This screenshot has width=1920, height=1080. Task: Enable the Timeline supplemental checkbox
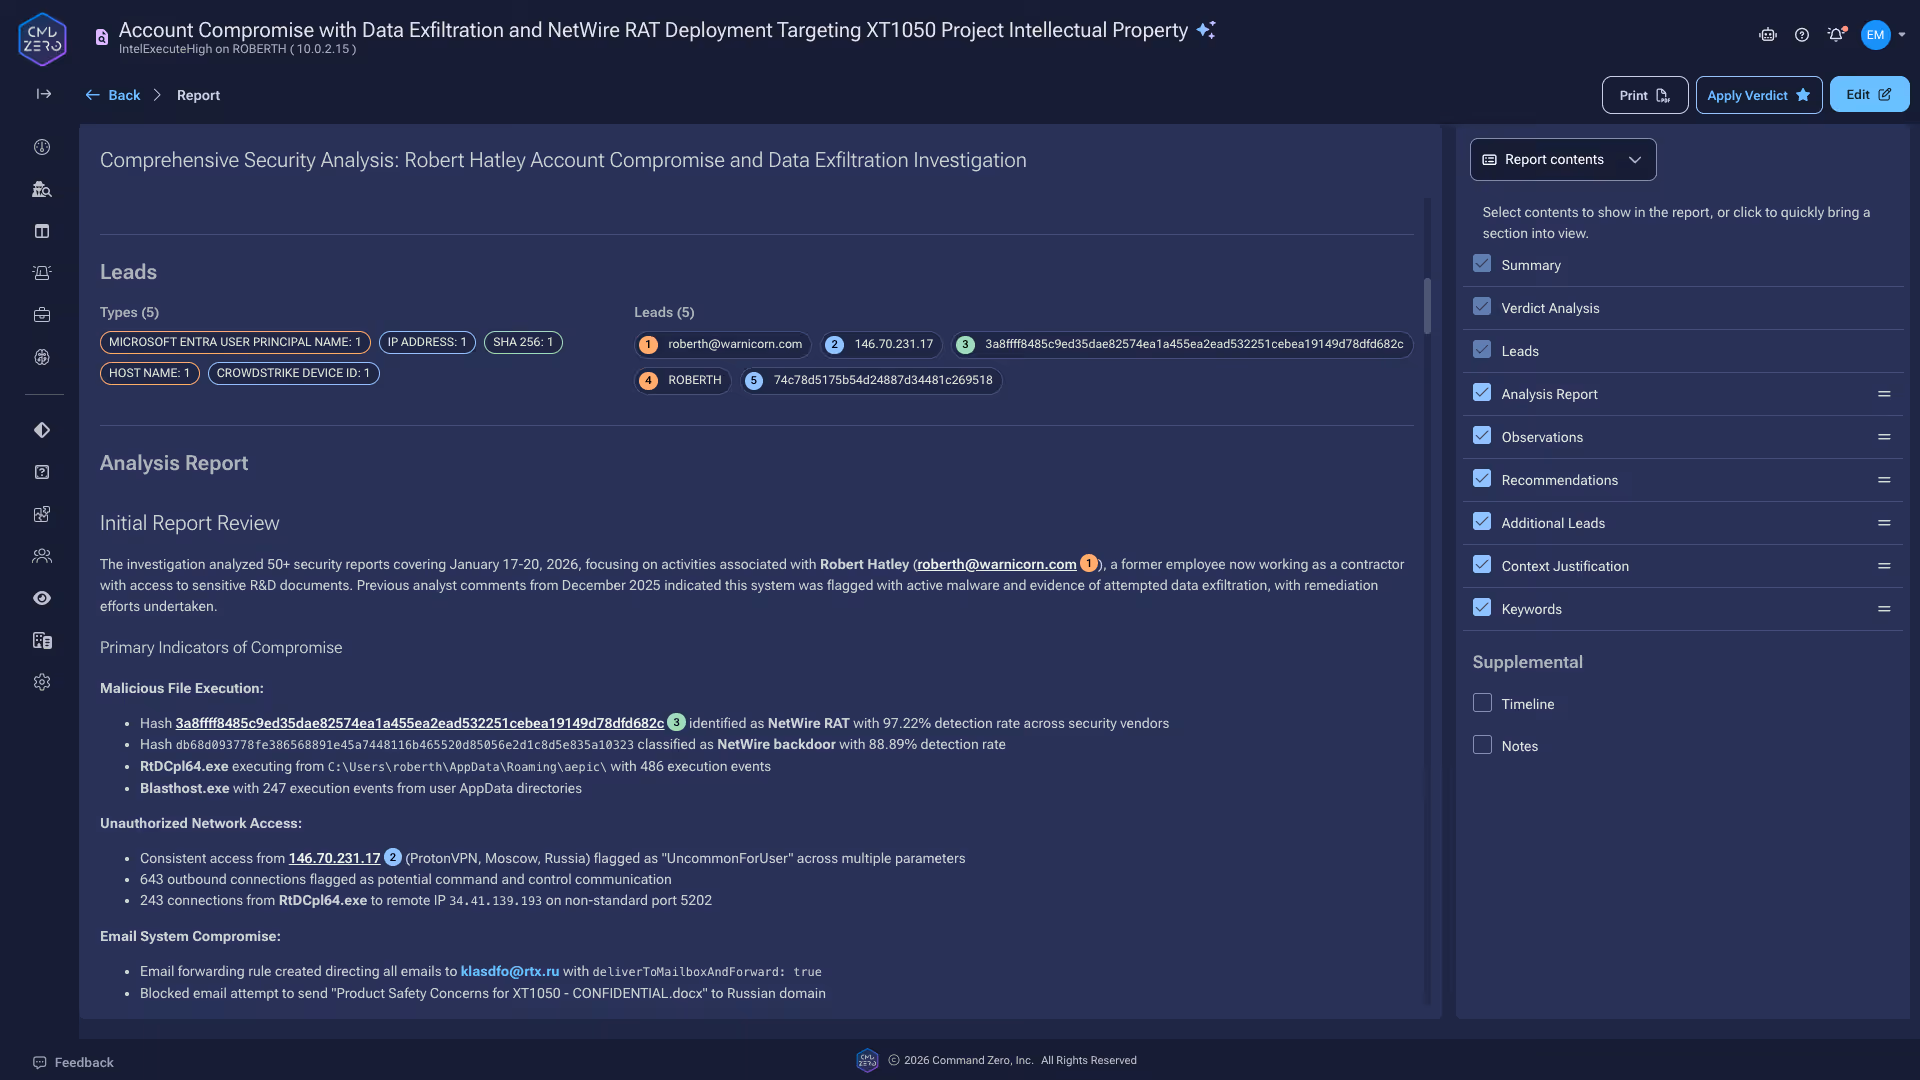click(x=1482, y=703)
